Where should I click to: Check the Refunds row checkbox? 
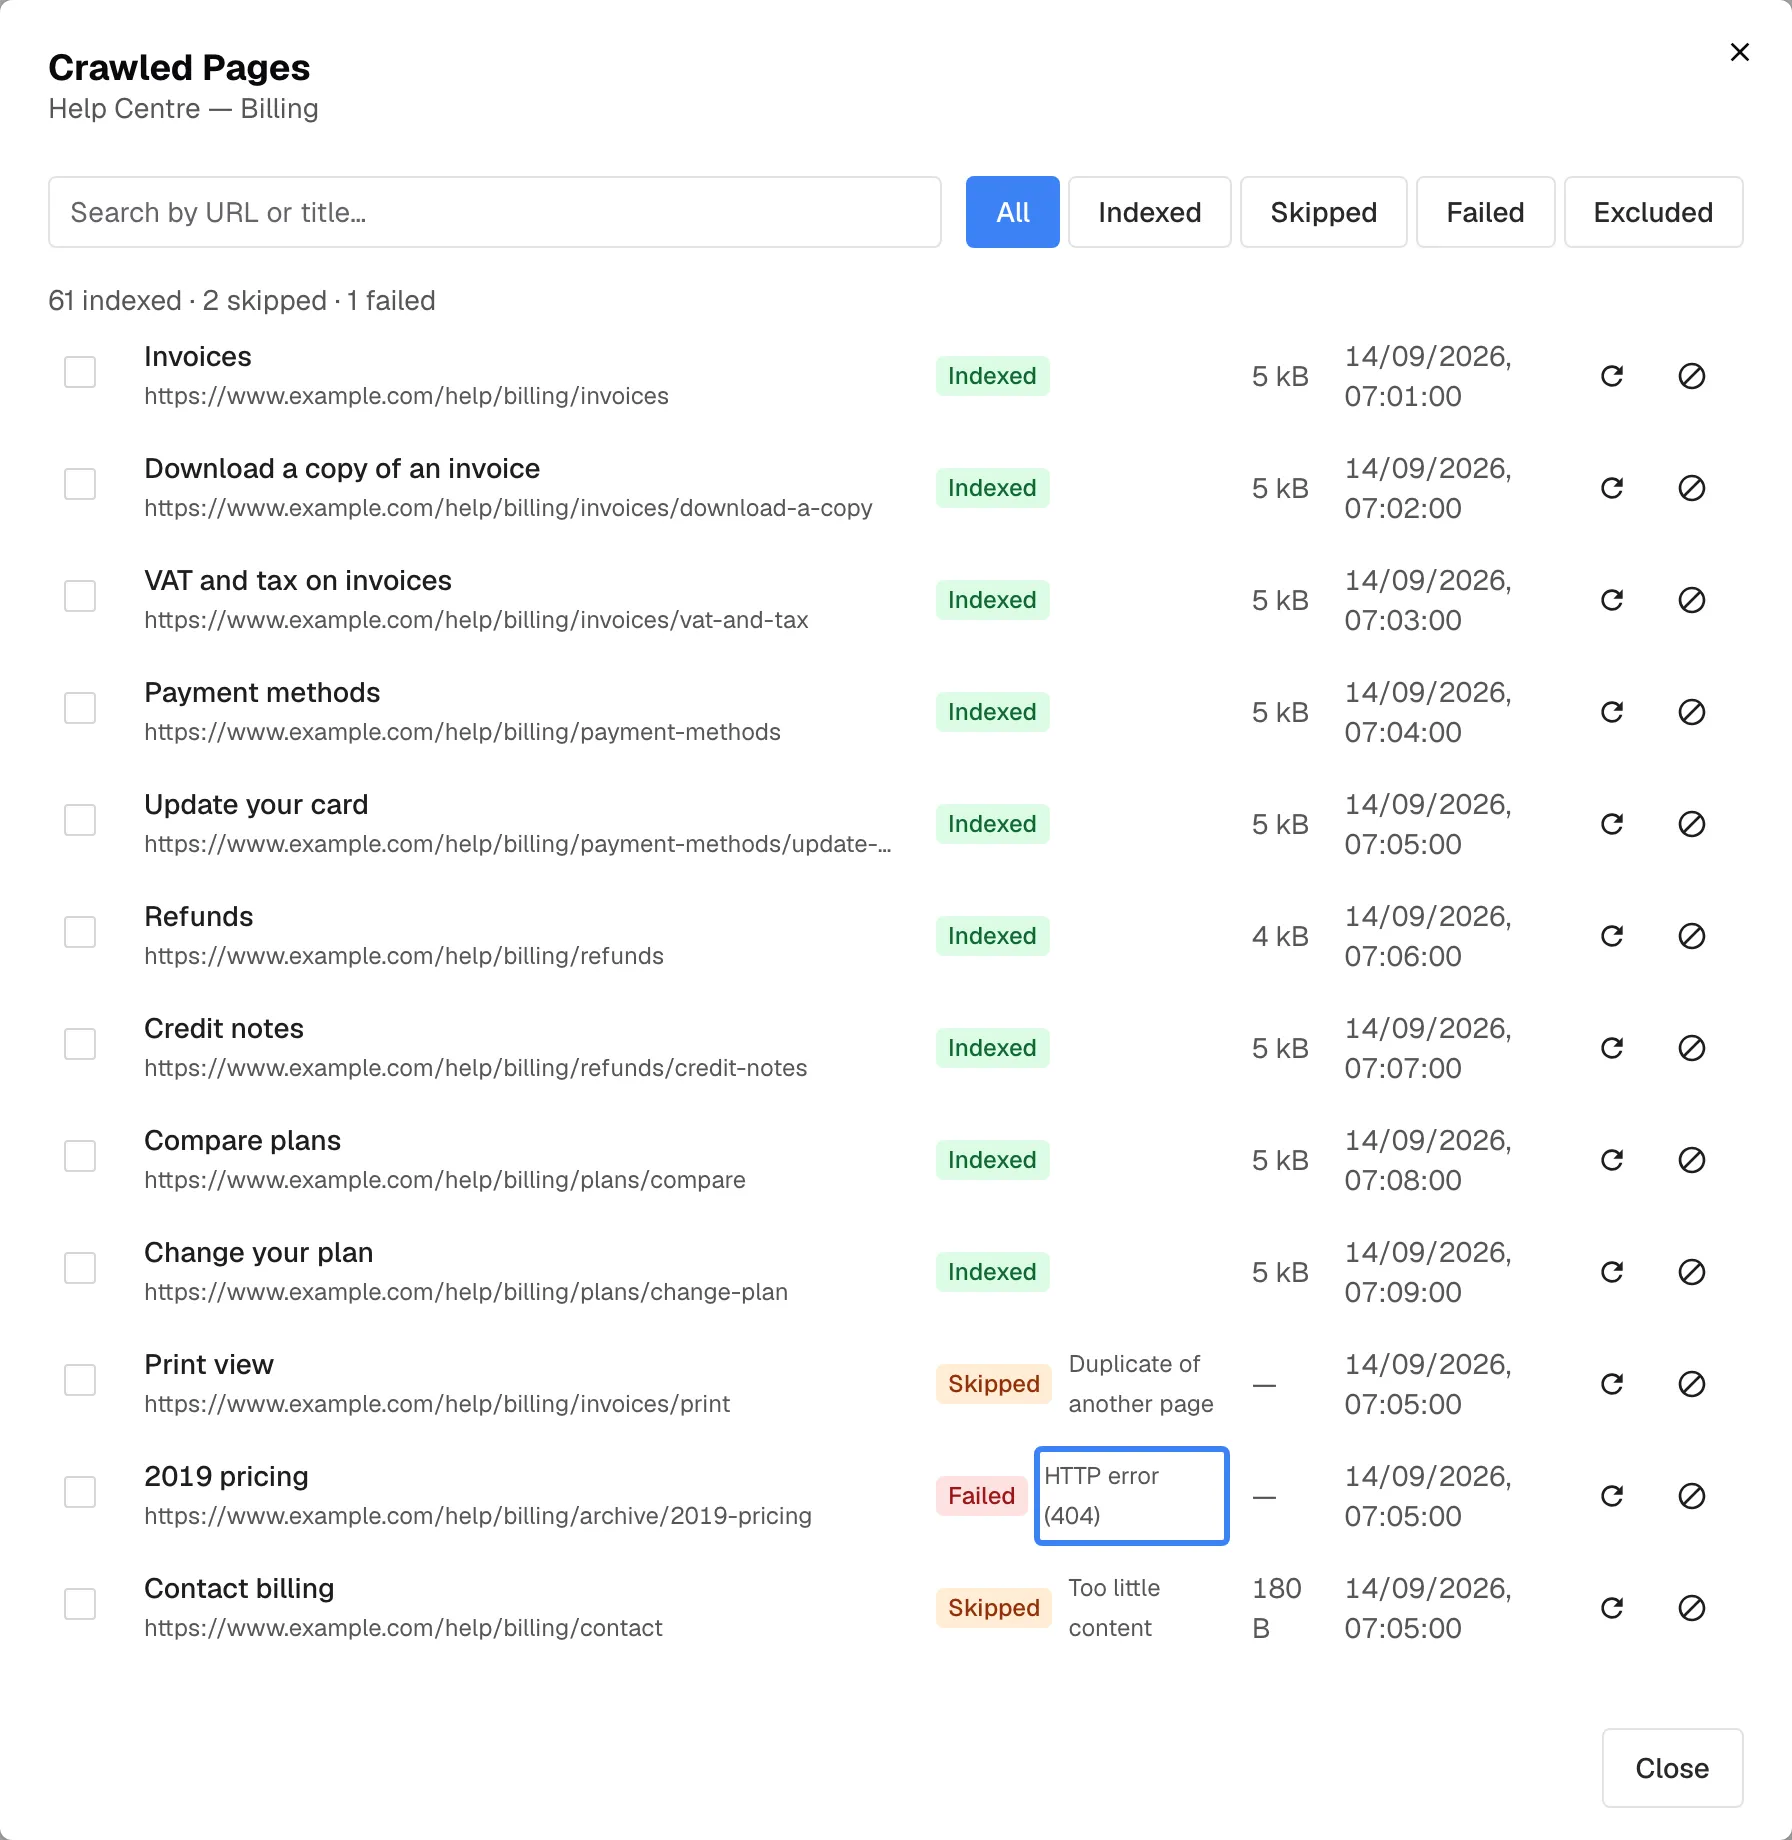pos(80,932)
